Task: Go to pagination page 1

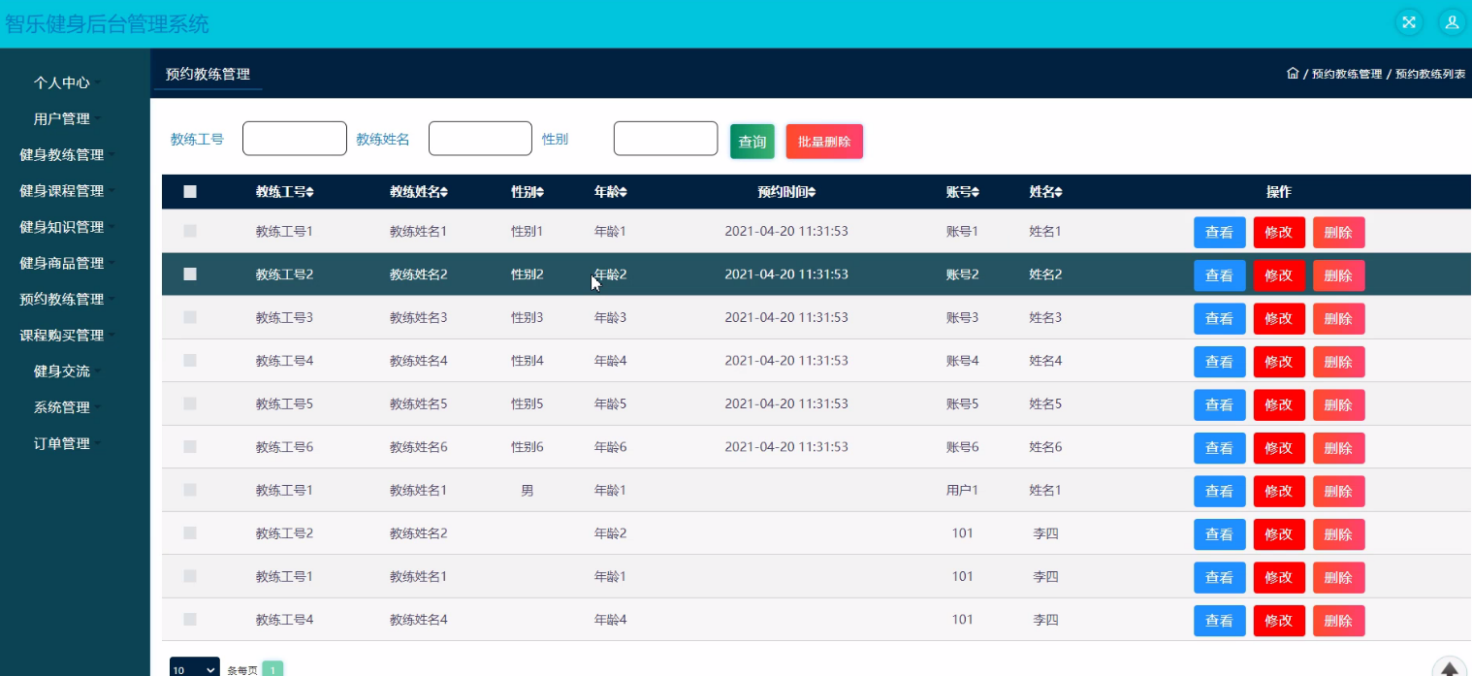Action: point(272,669)
